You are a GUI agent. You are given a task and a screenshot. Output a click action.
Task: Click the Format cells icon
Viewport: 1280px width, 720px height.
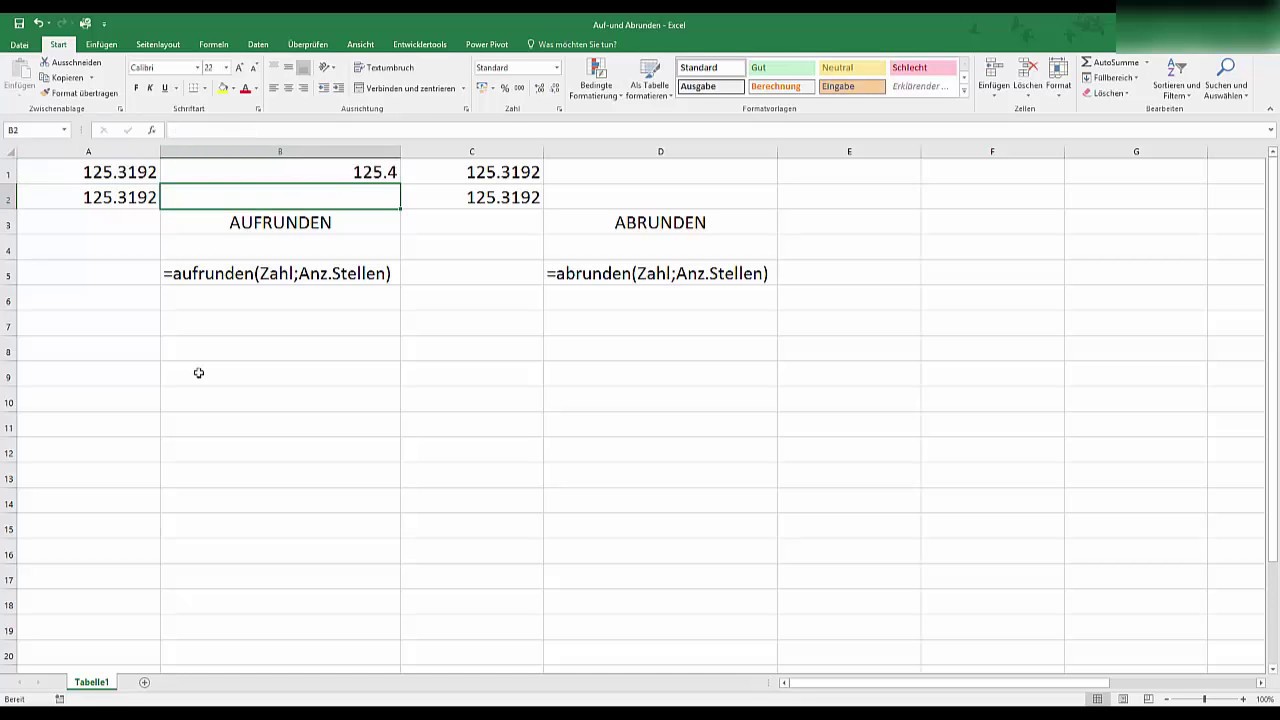1058,68
